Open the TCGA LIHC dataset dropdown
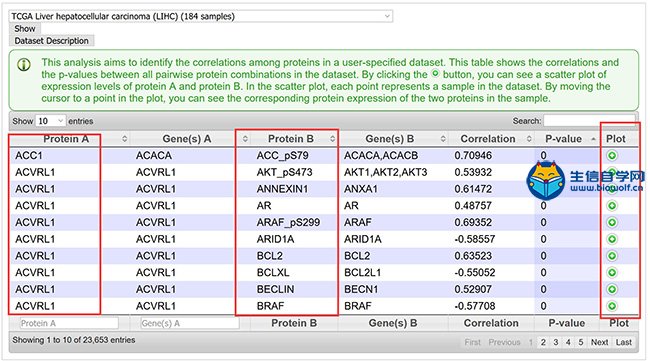The height and width of the screenshot is (361, 650). (201, 17)
